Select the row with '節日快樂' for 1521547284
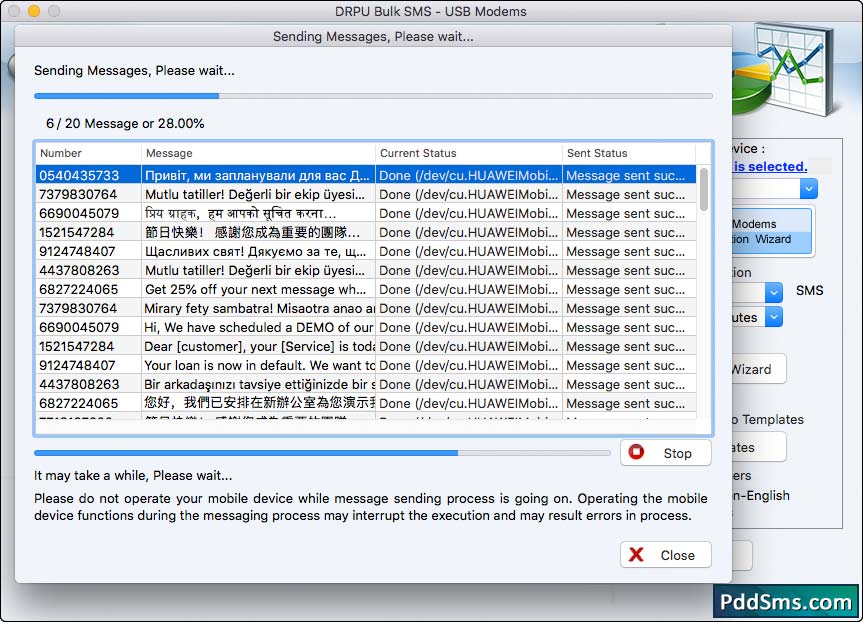 point(366,232)
